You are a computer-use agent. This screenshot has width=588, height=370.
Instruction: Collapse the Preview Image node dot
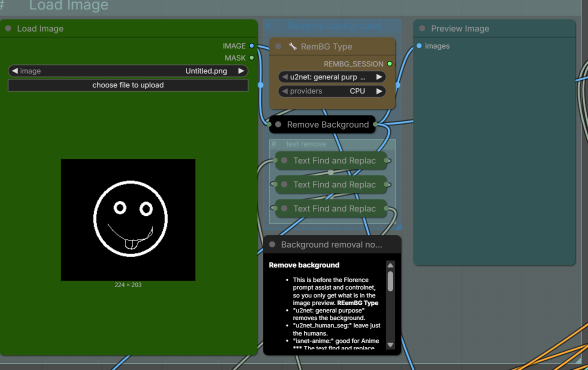pos(422,28)
